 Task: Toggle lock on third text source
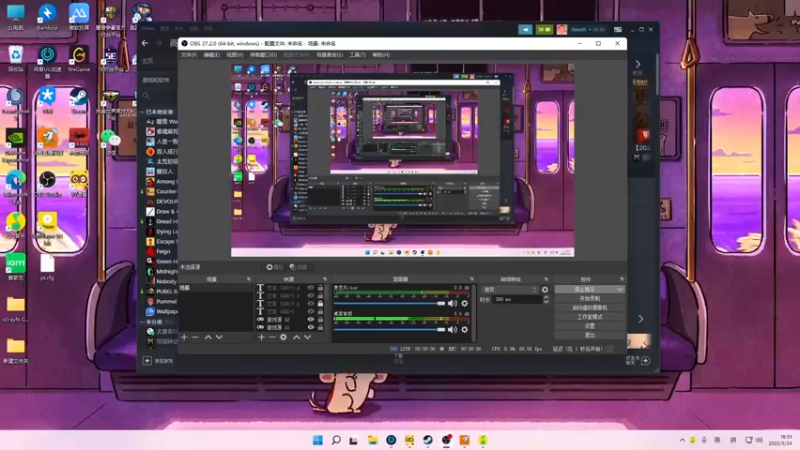(x=320, y=304)
